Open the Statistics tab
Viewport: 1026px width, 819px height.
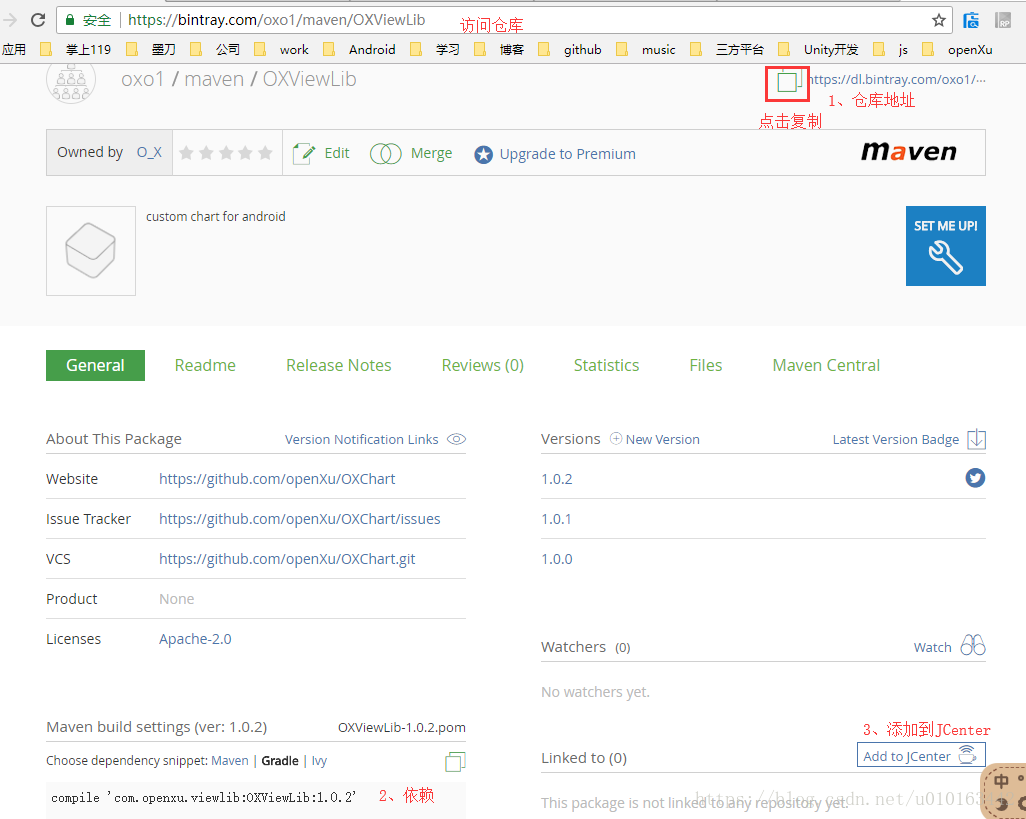pos(606,365)
